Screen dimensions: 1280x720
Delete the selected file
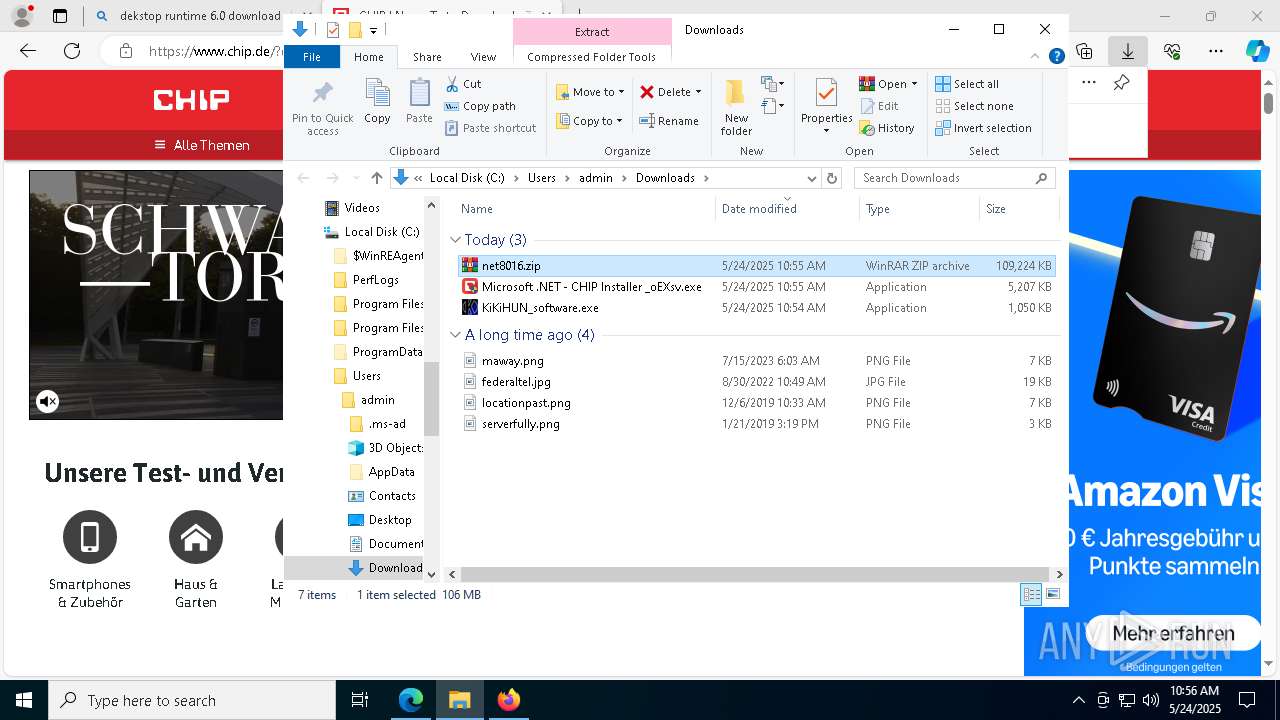pyautogui.click(x=665, y=92)
